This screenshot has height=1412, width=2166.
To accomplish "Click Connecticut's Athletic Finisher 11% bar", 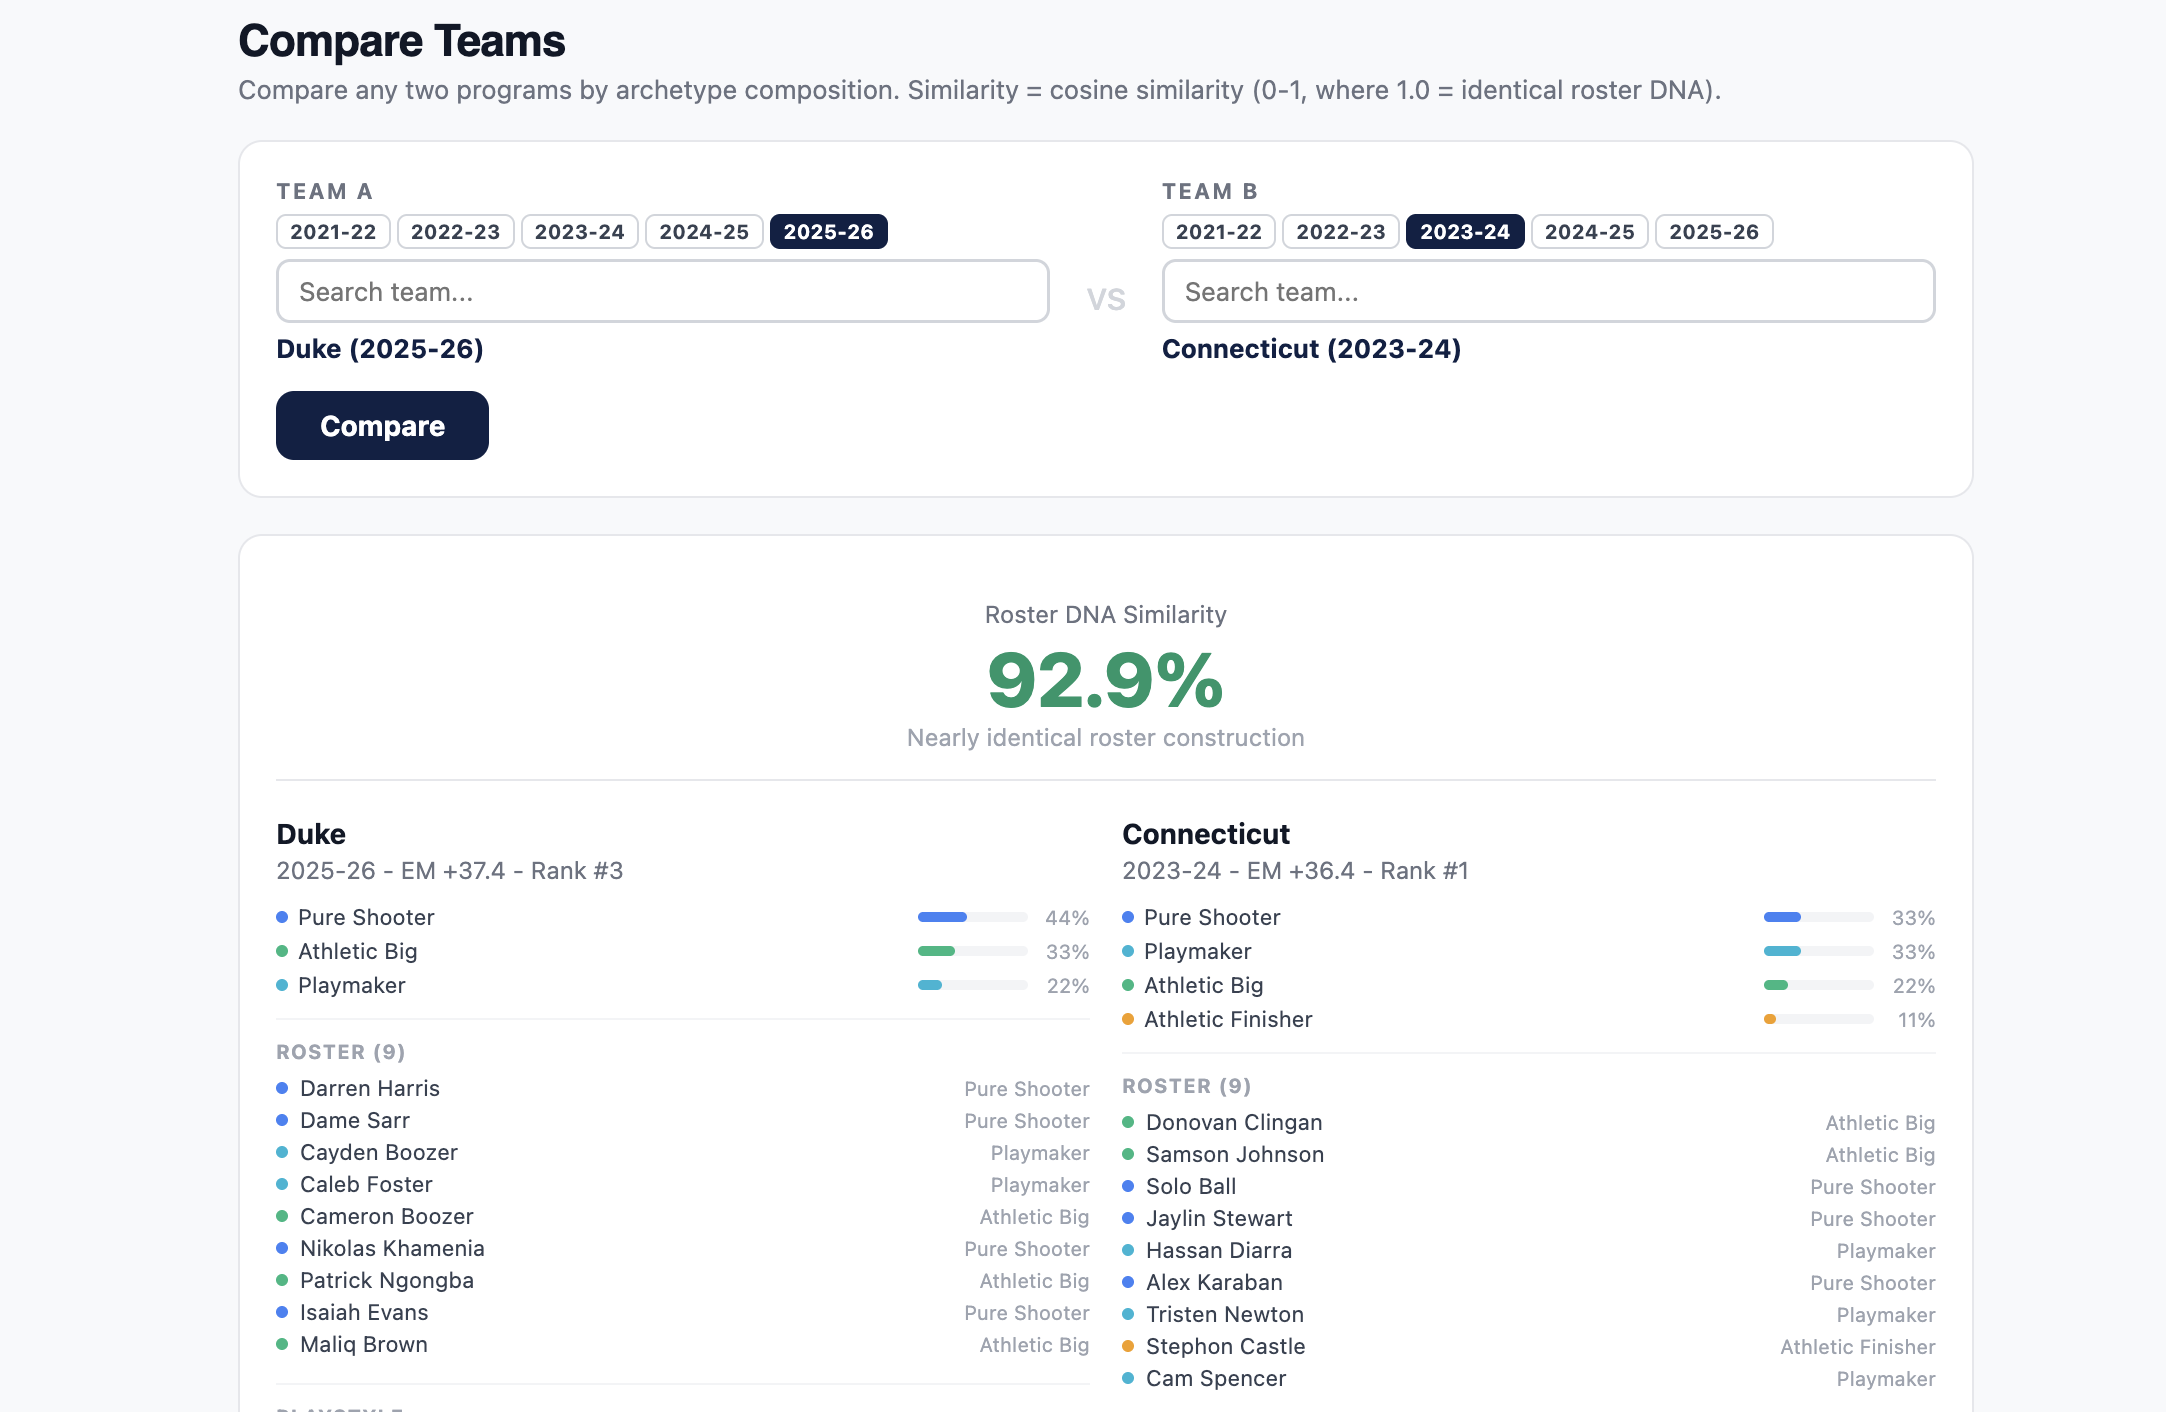I will tap(1818, 1019).
